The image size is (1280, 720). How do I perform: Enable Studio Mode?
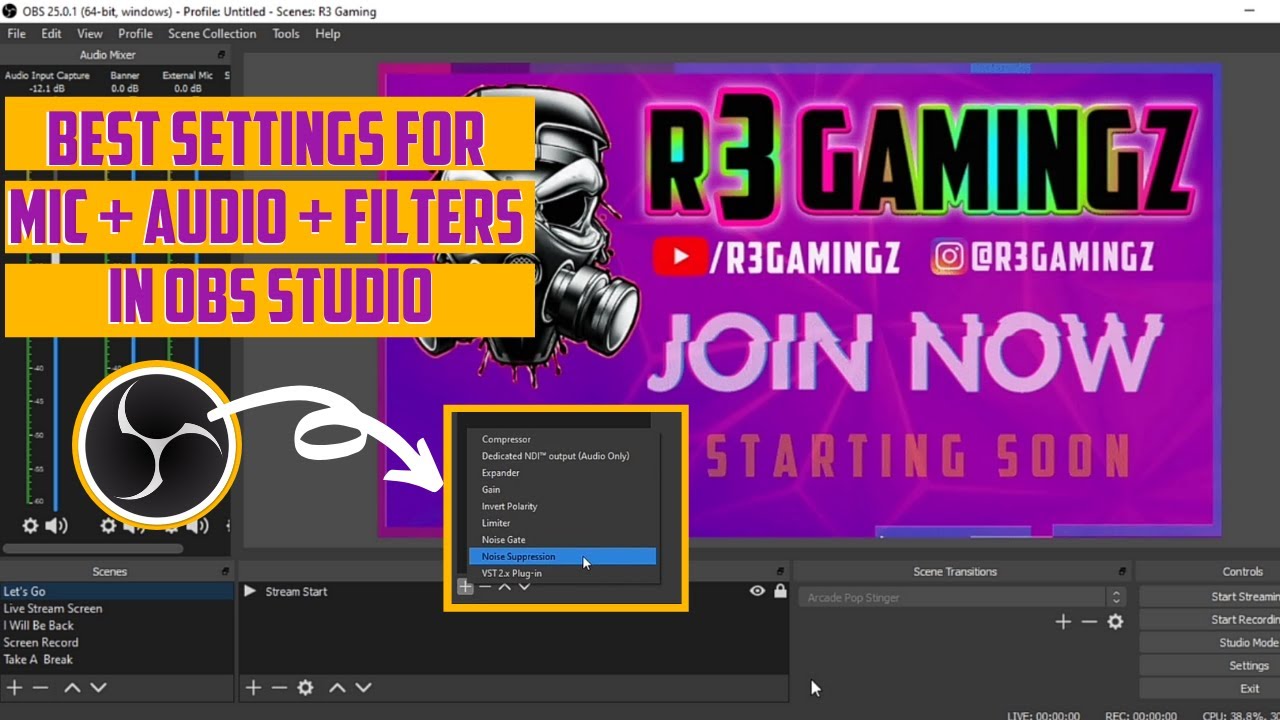(x=1210, y=642)
